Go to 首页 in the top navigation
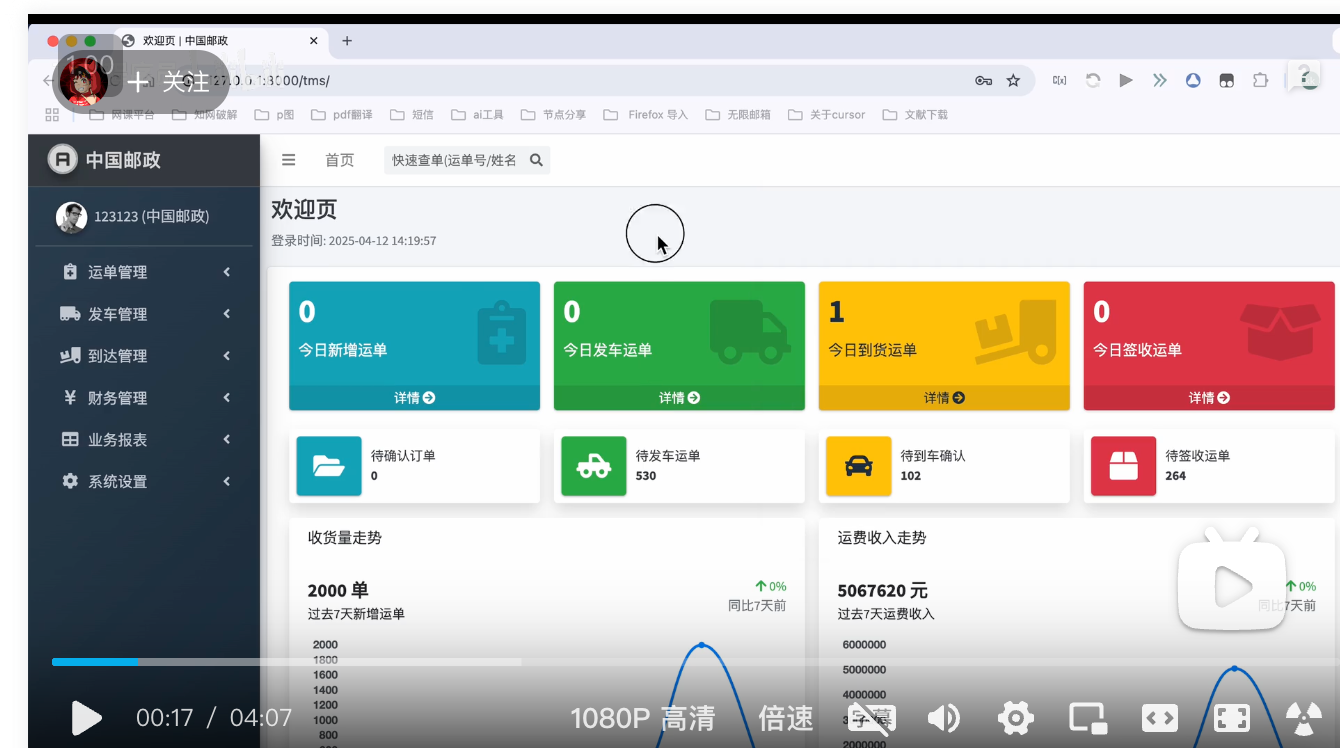The image size is (1340, 748). (x=339, y=160)
